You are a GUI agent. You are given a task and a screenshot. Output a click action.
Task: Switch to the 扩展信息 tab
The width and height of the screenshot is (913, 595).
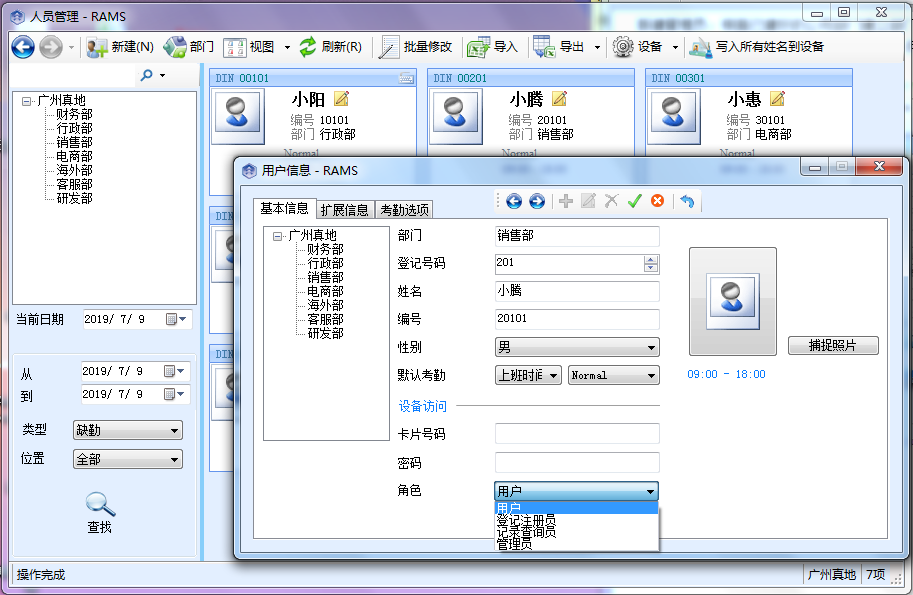(x=344, y=210)
